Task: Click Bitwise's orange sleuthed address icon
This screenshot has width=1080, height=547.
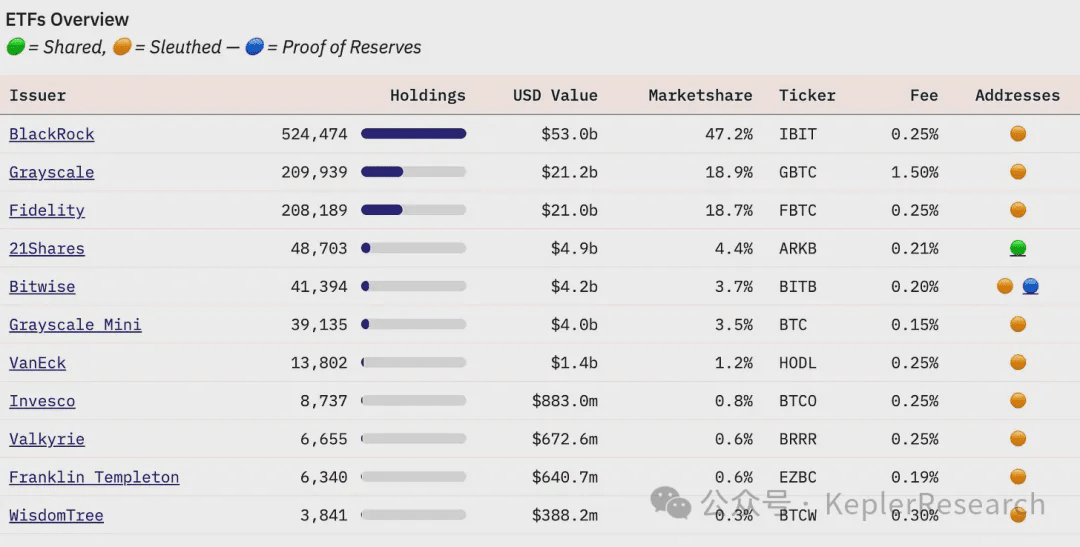Action: coord(1005,286)
